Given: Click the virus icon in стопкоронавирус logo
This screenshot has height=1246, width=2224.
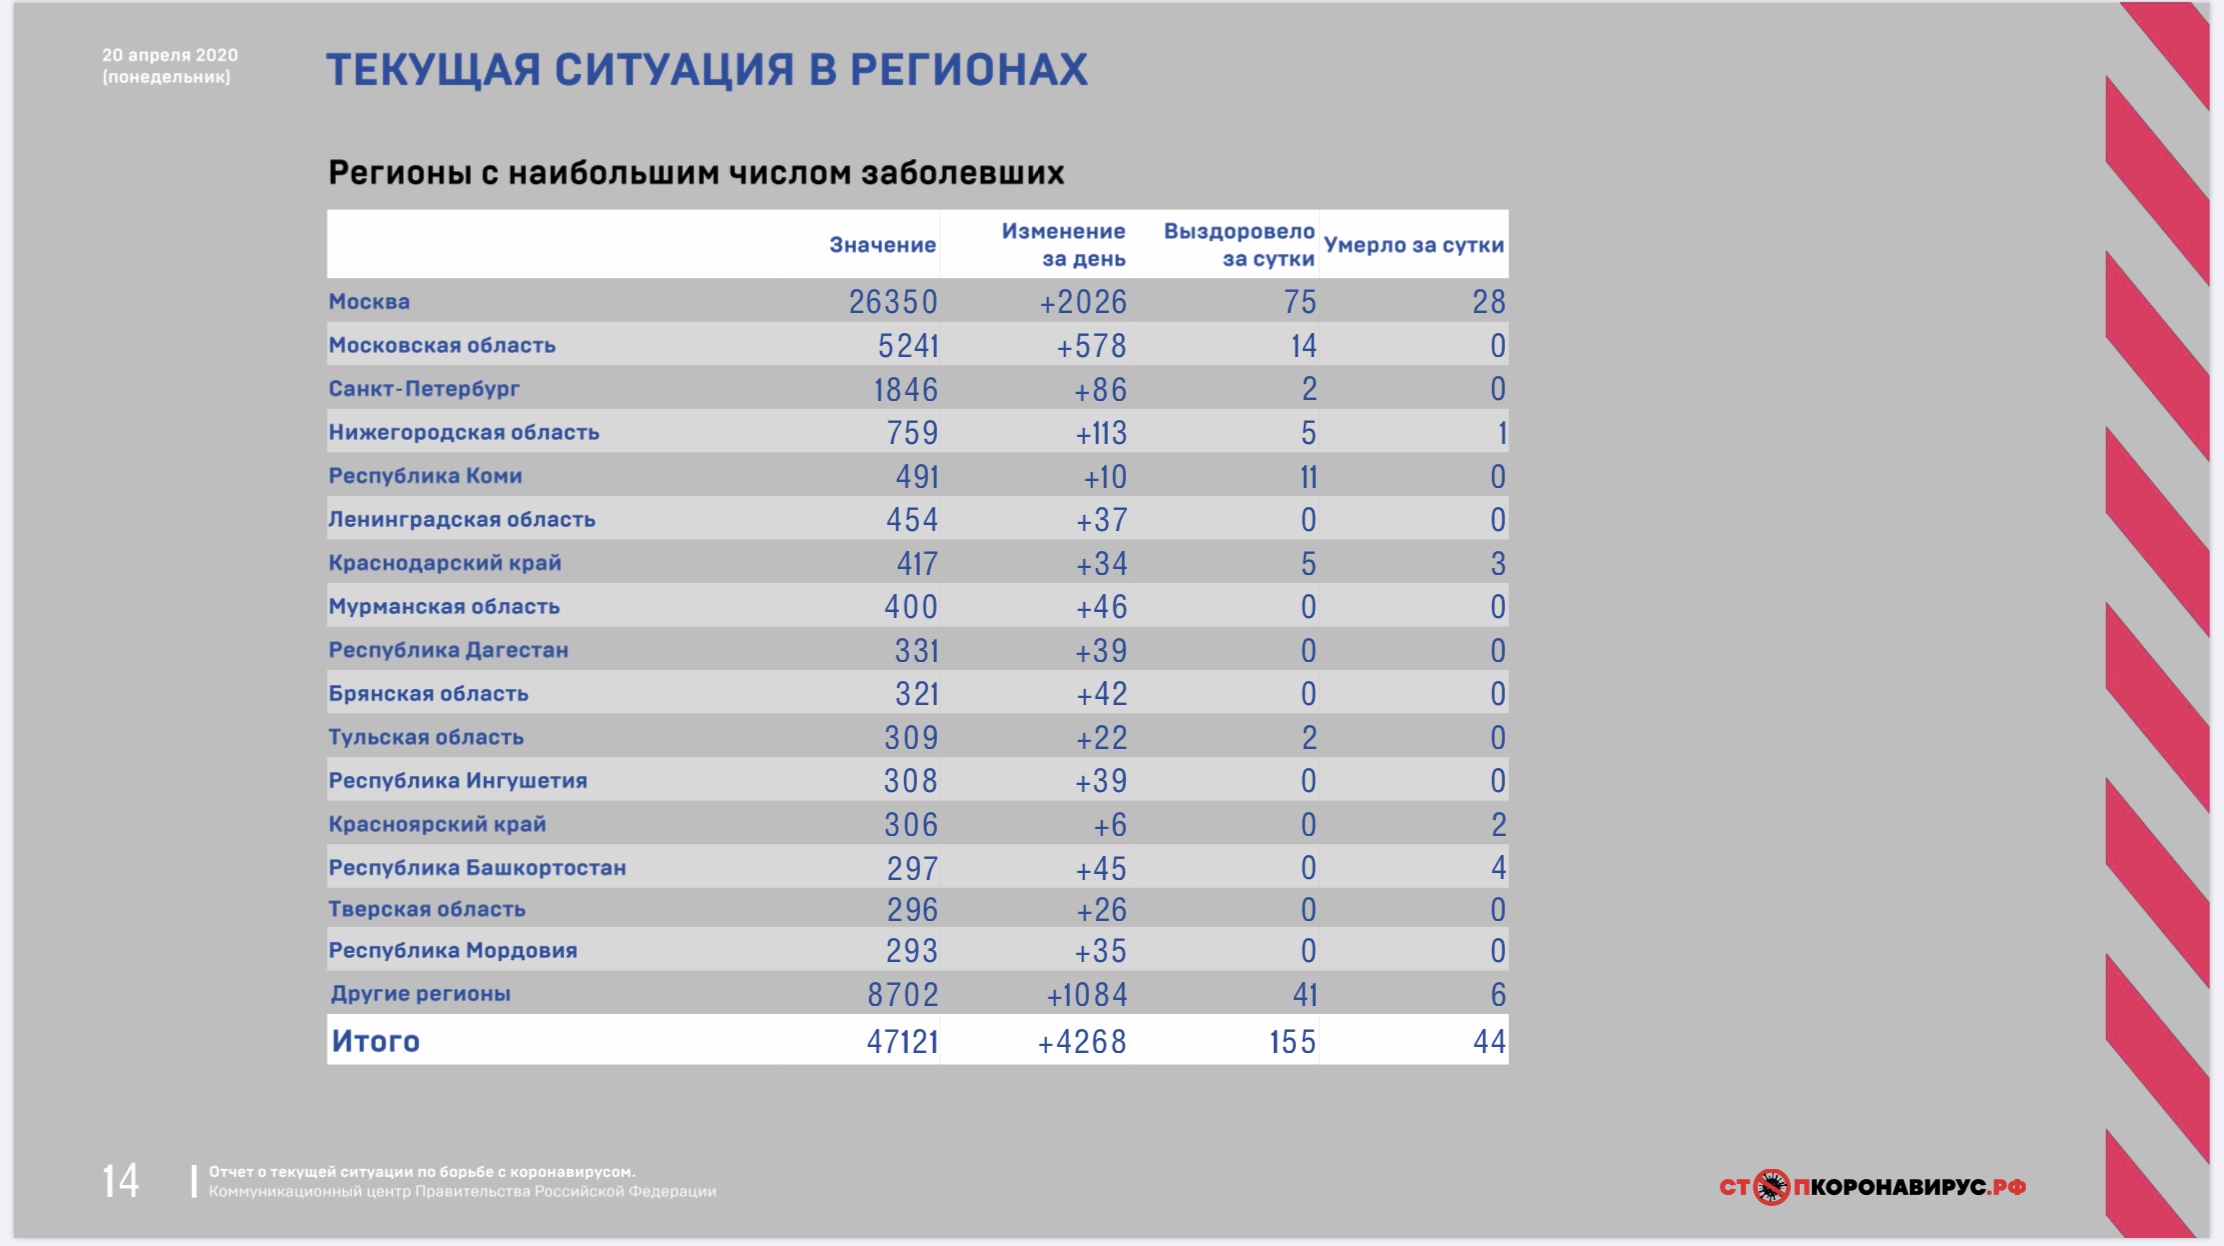Looking at the screenshot, I should (x=1771, y=1187).
